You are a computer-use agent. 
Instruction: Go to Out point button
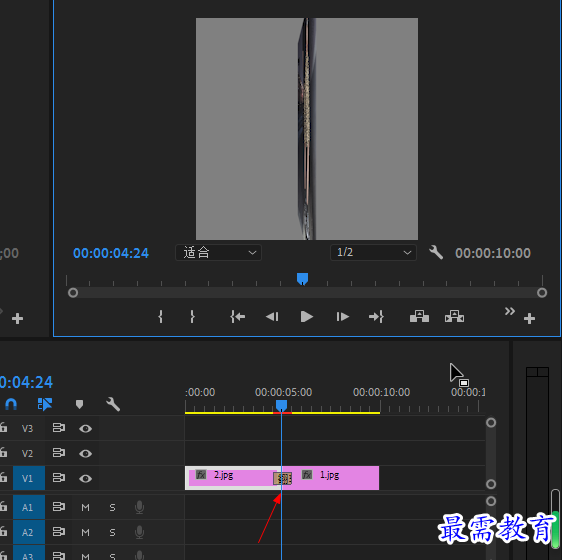click(x=376, y=317)
